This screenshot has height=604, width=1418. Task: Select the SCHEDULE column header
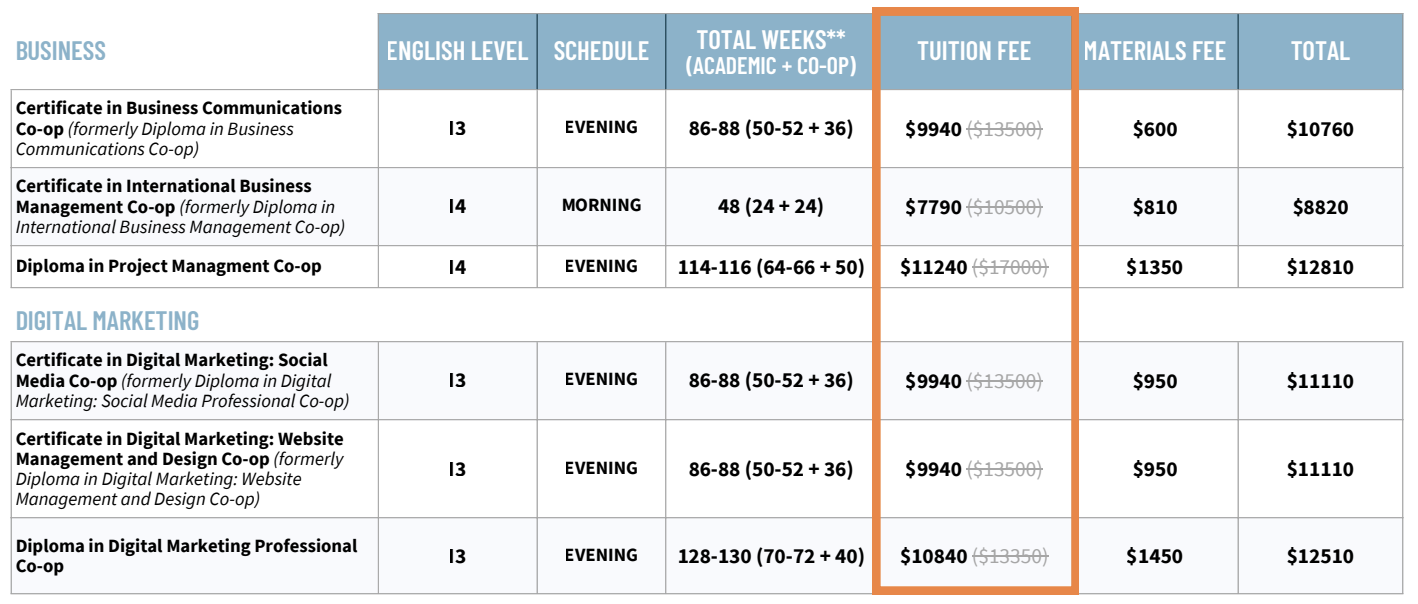[601, 51]
